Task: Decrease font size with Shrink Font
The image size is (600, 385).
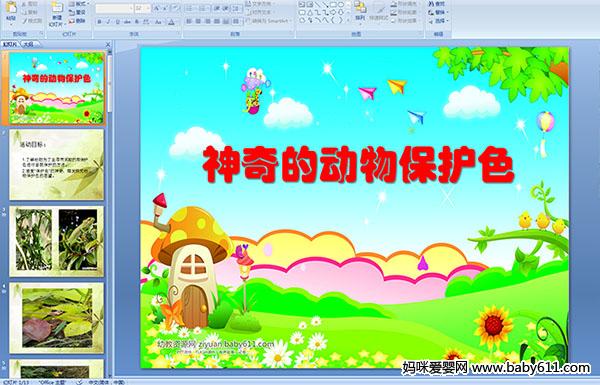Action: point(165,8)
